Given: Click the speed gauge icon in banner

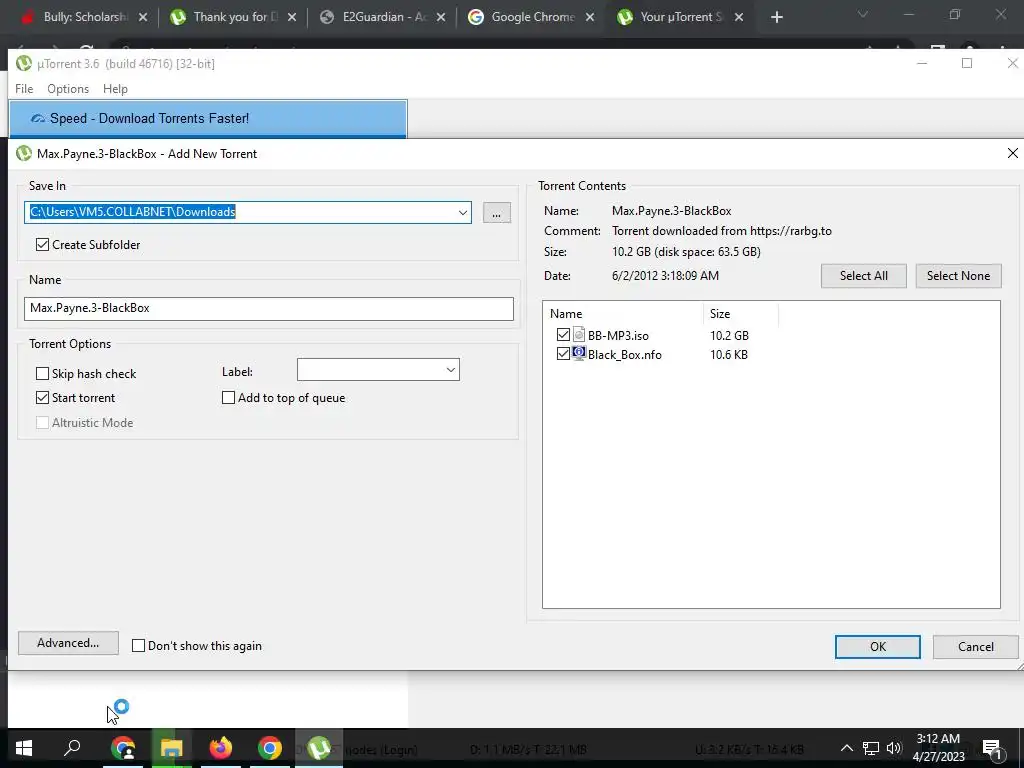Looking at the screenshot, I should coord(38,119).
